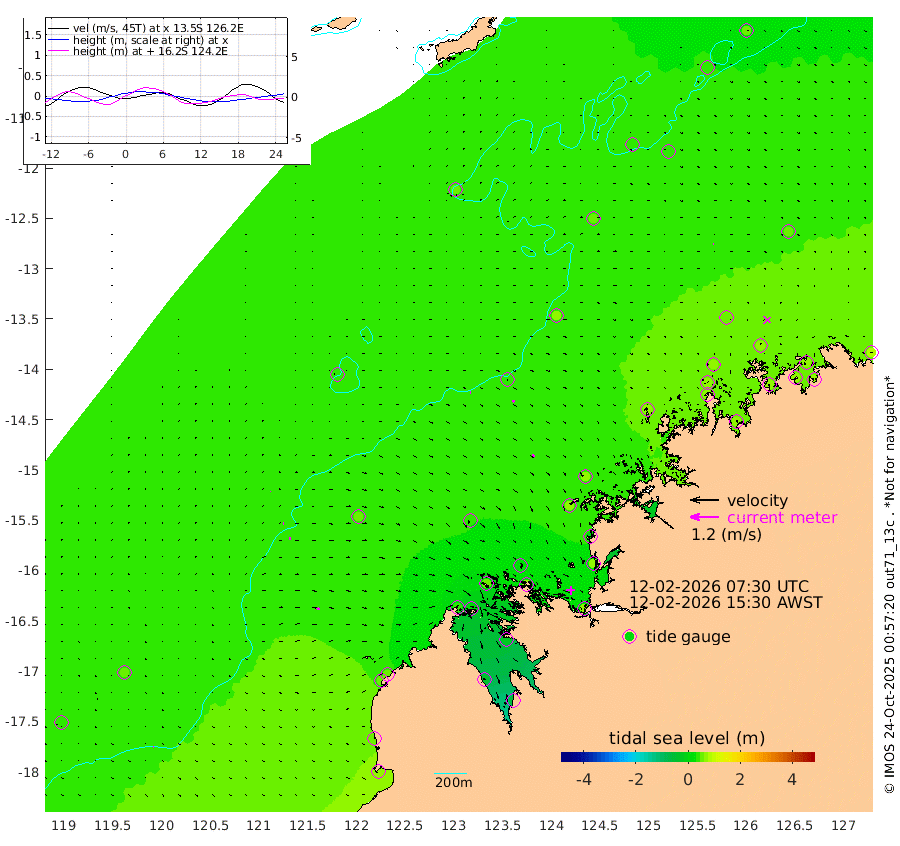Click the 'tide gauge' legend label
900x846 pixels.
click(688, 637)
